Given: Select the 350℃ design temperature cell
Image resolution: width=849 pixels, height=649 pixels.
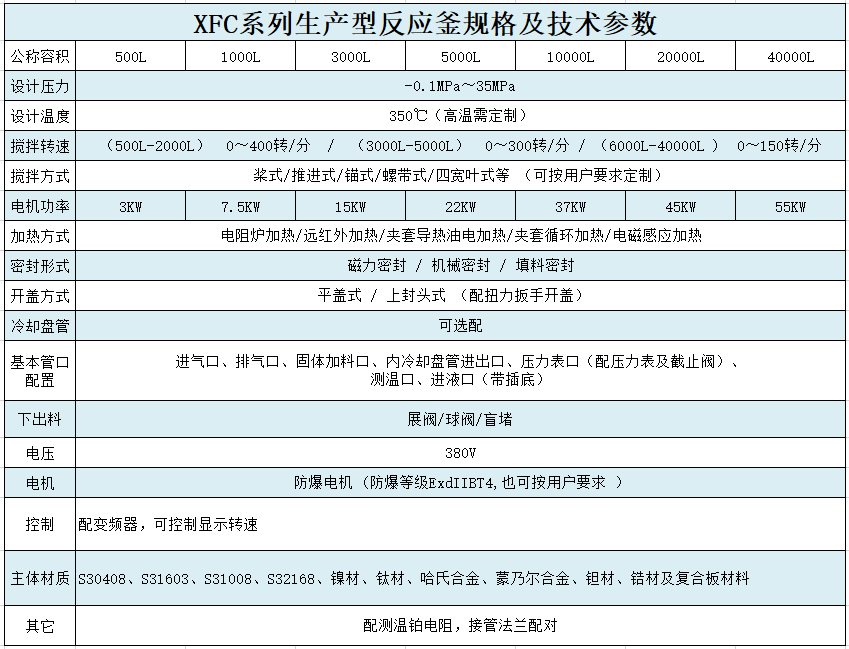Looking at the screenshot, I should tap(460, 116).
